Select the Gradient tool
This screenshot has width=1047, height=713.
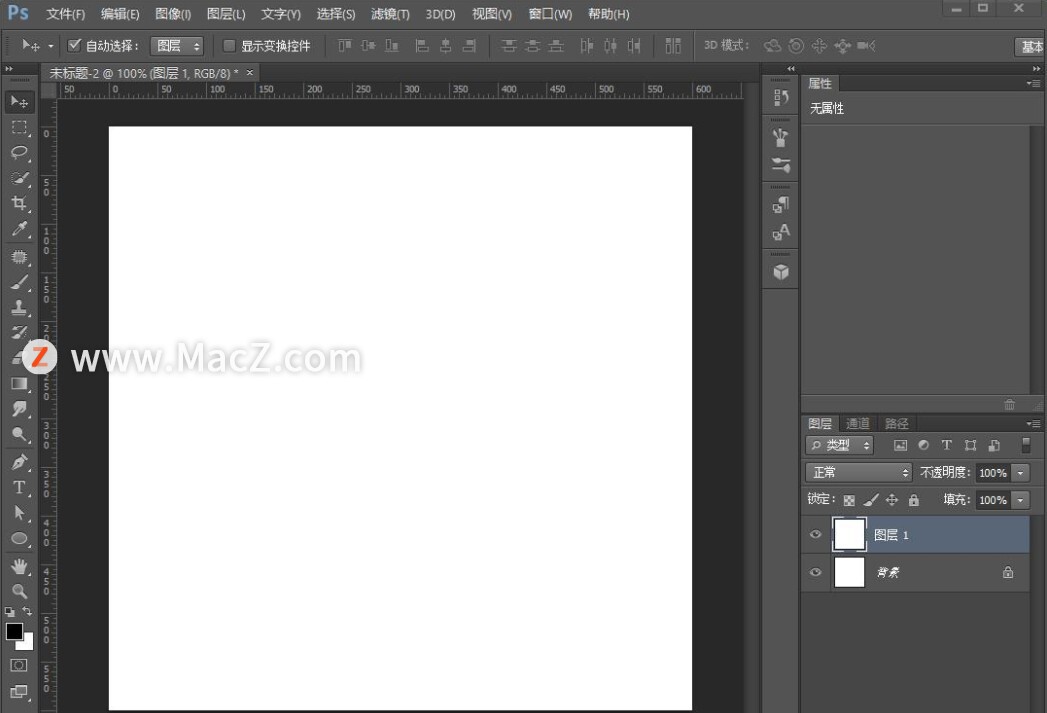(x=19, y=384)
